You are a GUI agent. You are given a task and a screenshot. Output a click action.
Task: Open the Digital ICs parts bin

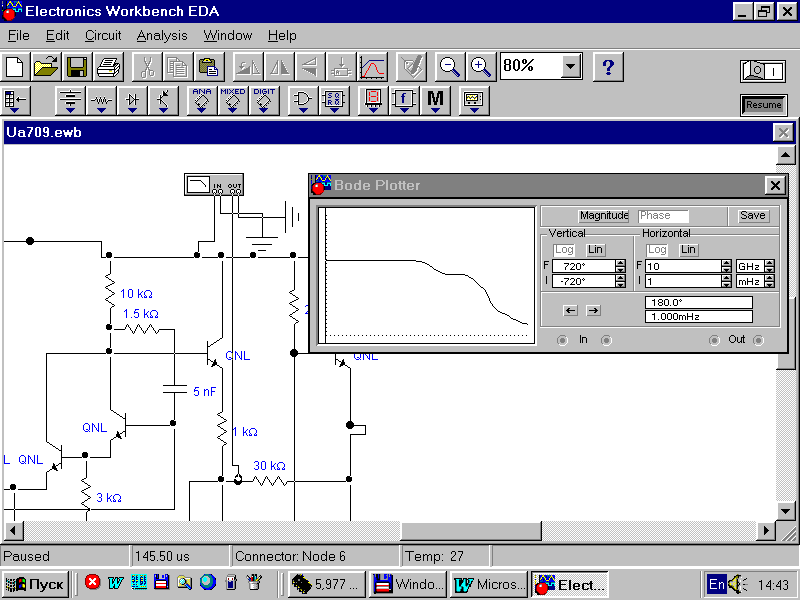(264, 101)
